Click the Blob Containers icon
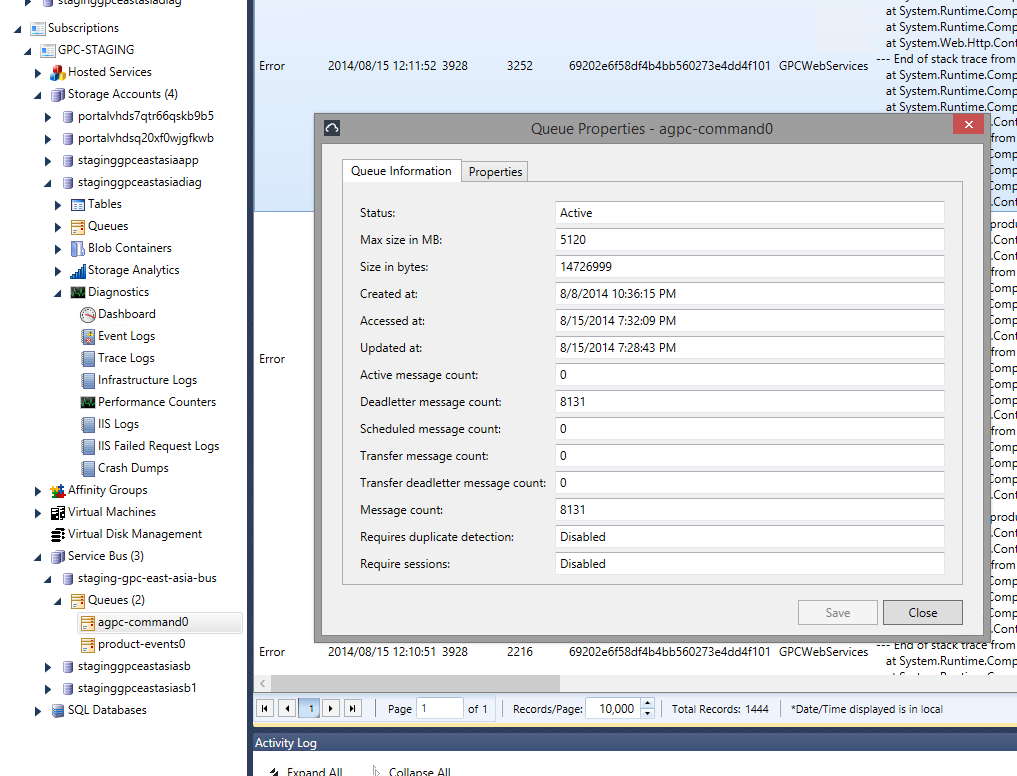 (78, 248)
